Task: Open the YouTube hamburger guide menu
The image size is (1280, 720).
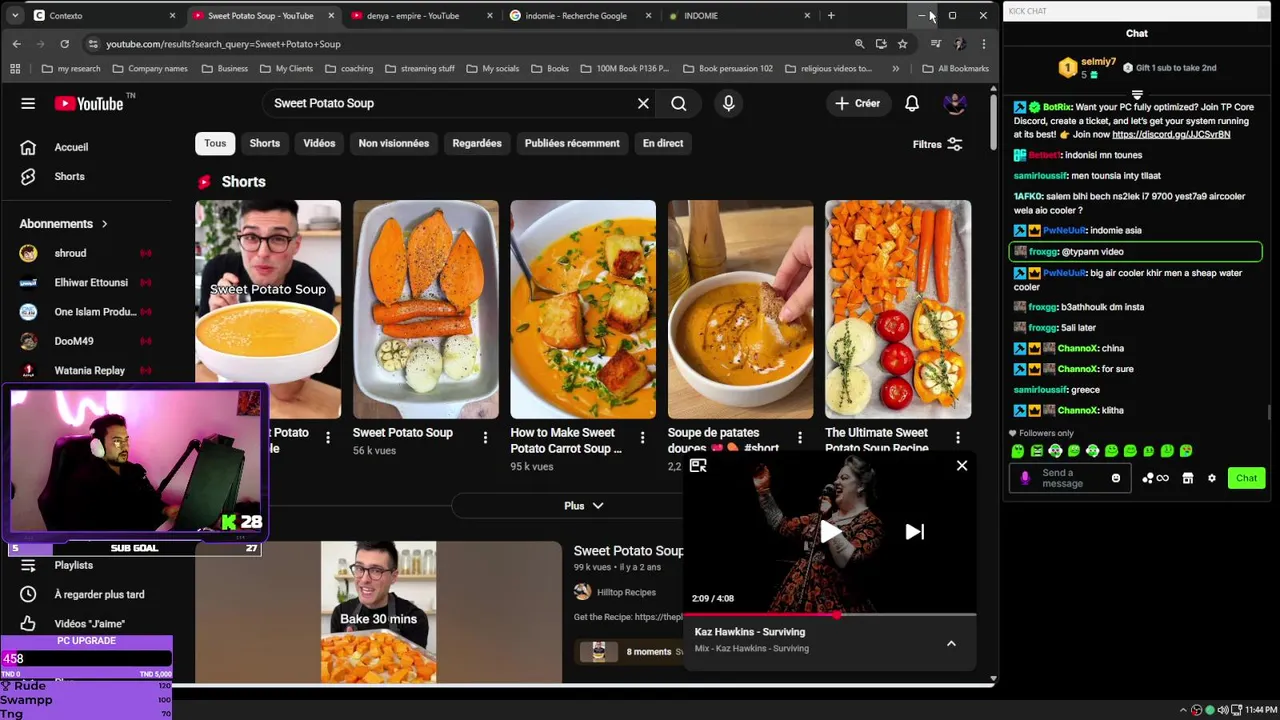Action: [x=28, y=103]
